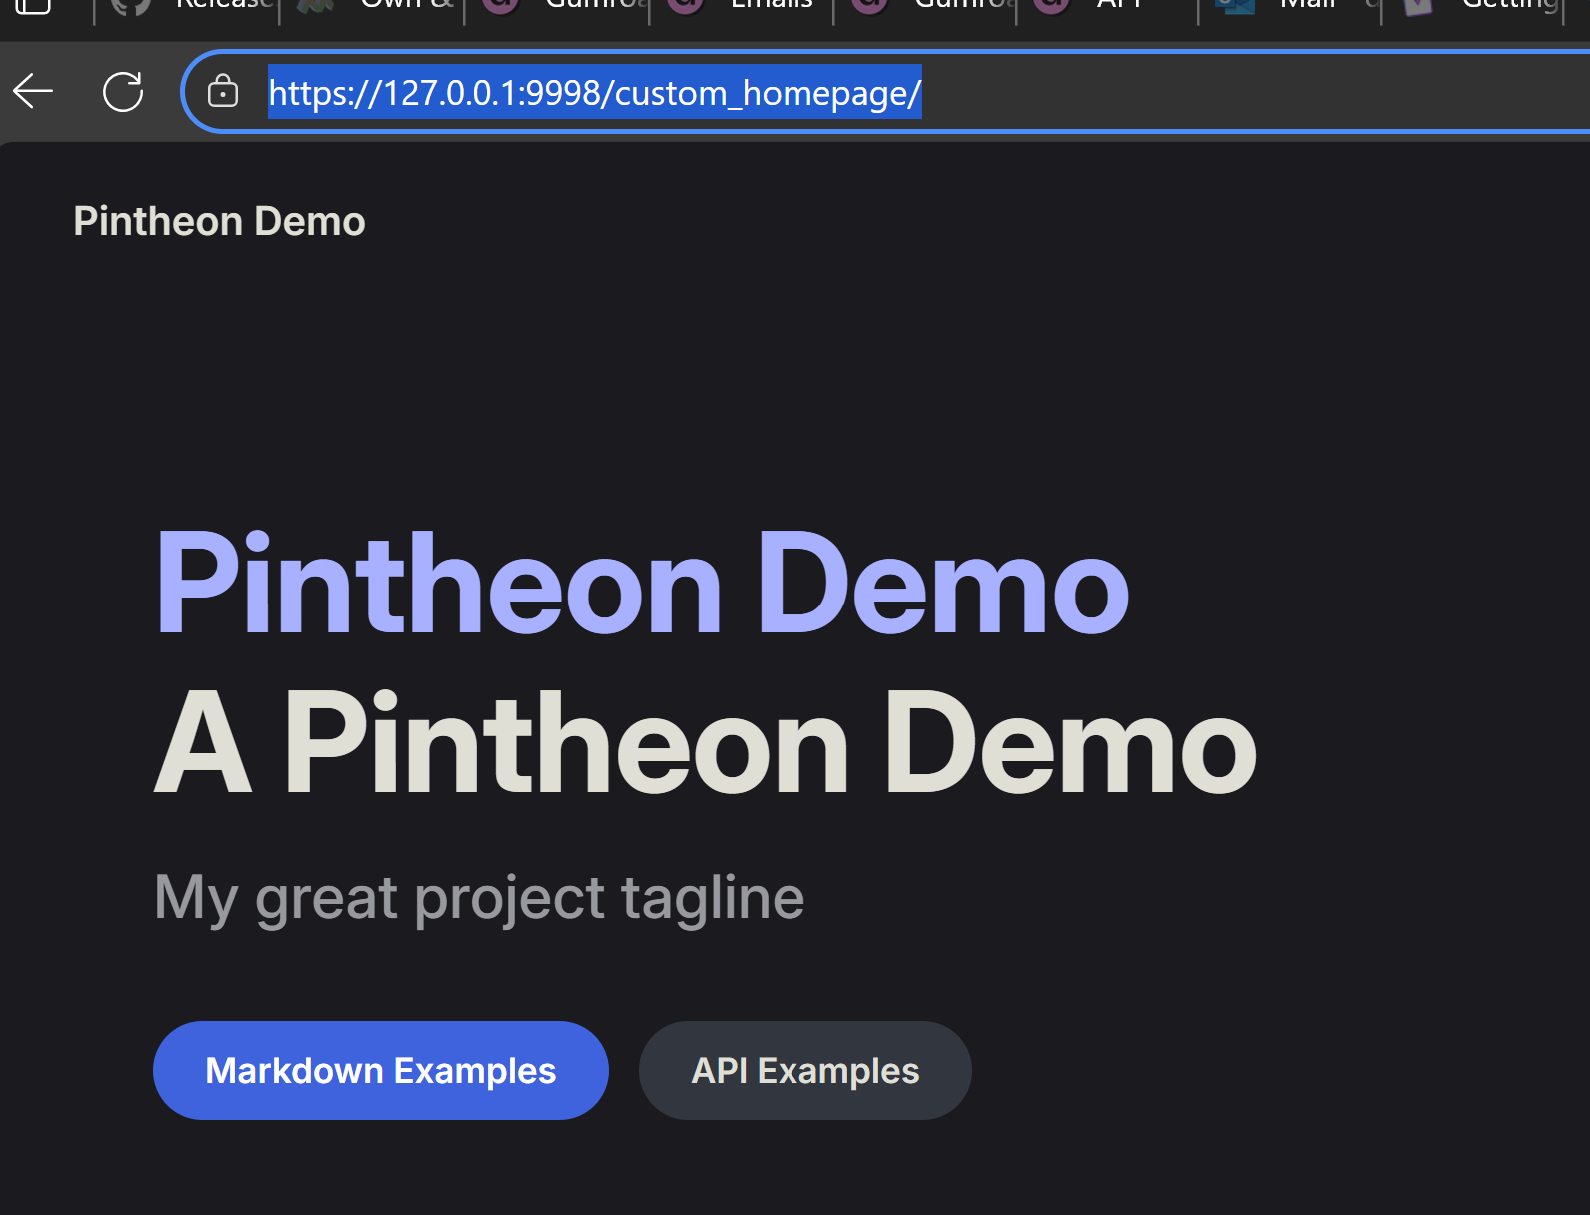Screen dimensions: 1590x1215
Task: Select the Mail tab label
Action: (1307, 5)
